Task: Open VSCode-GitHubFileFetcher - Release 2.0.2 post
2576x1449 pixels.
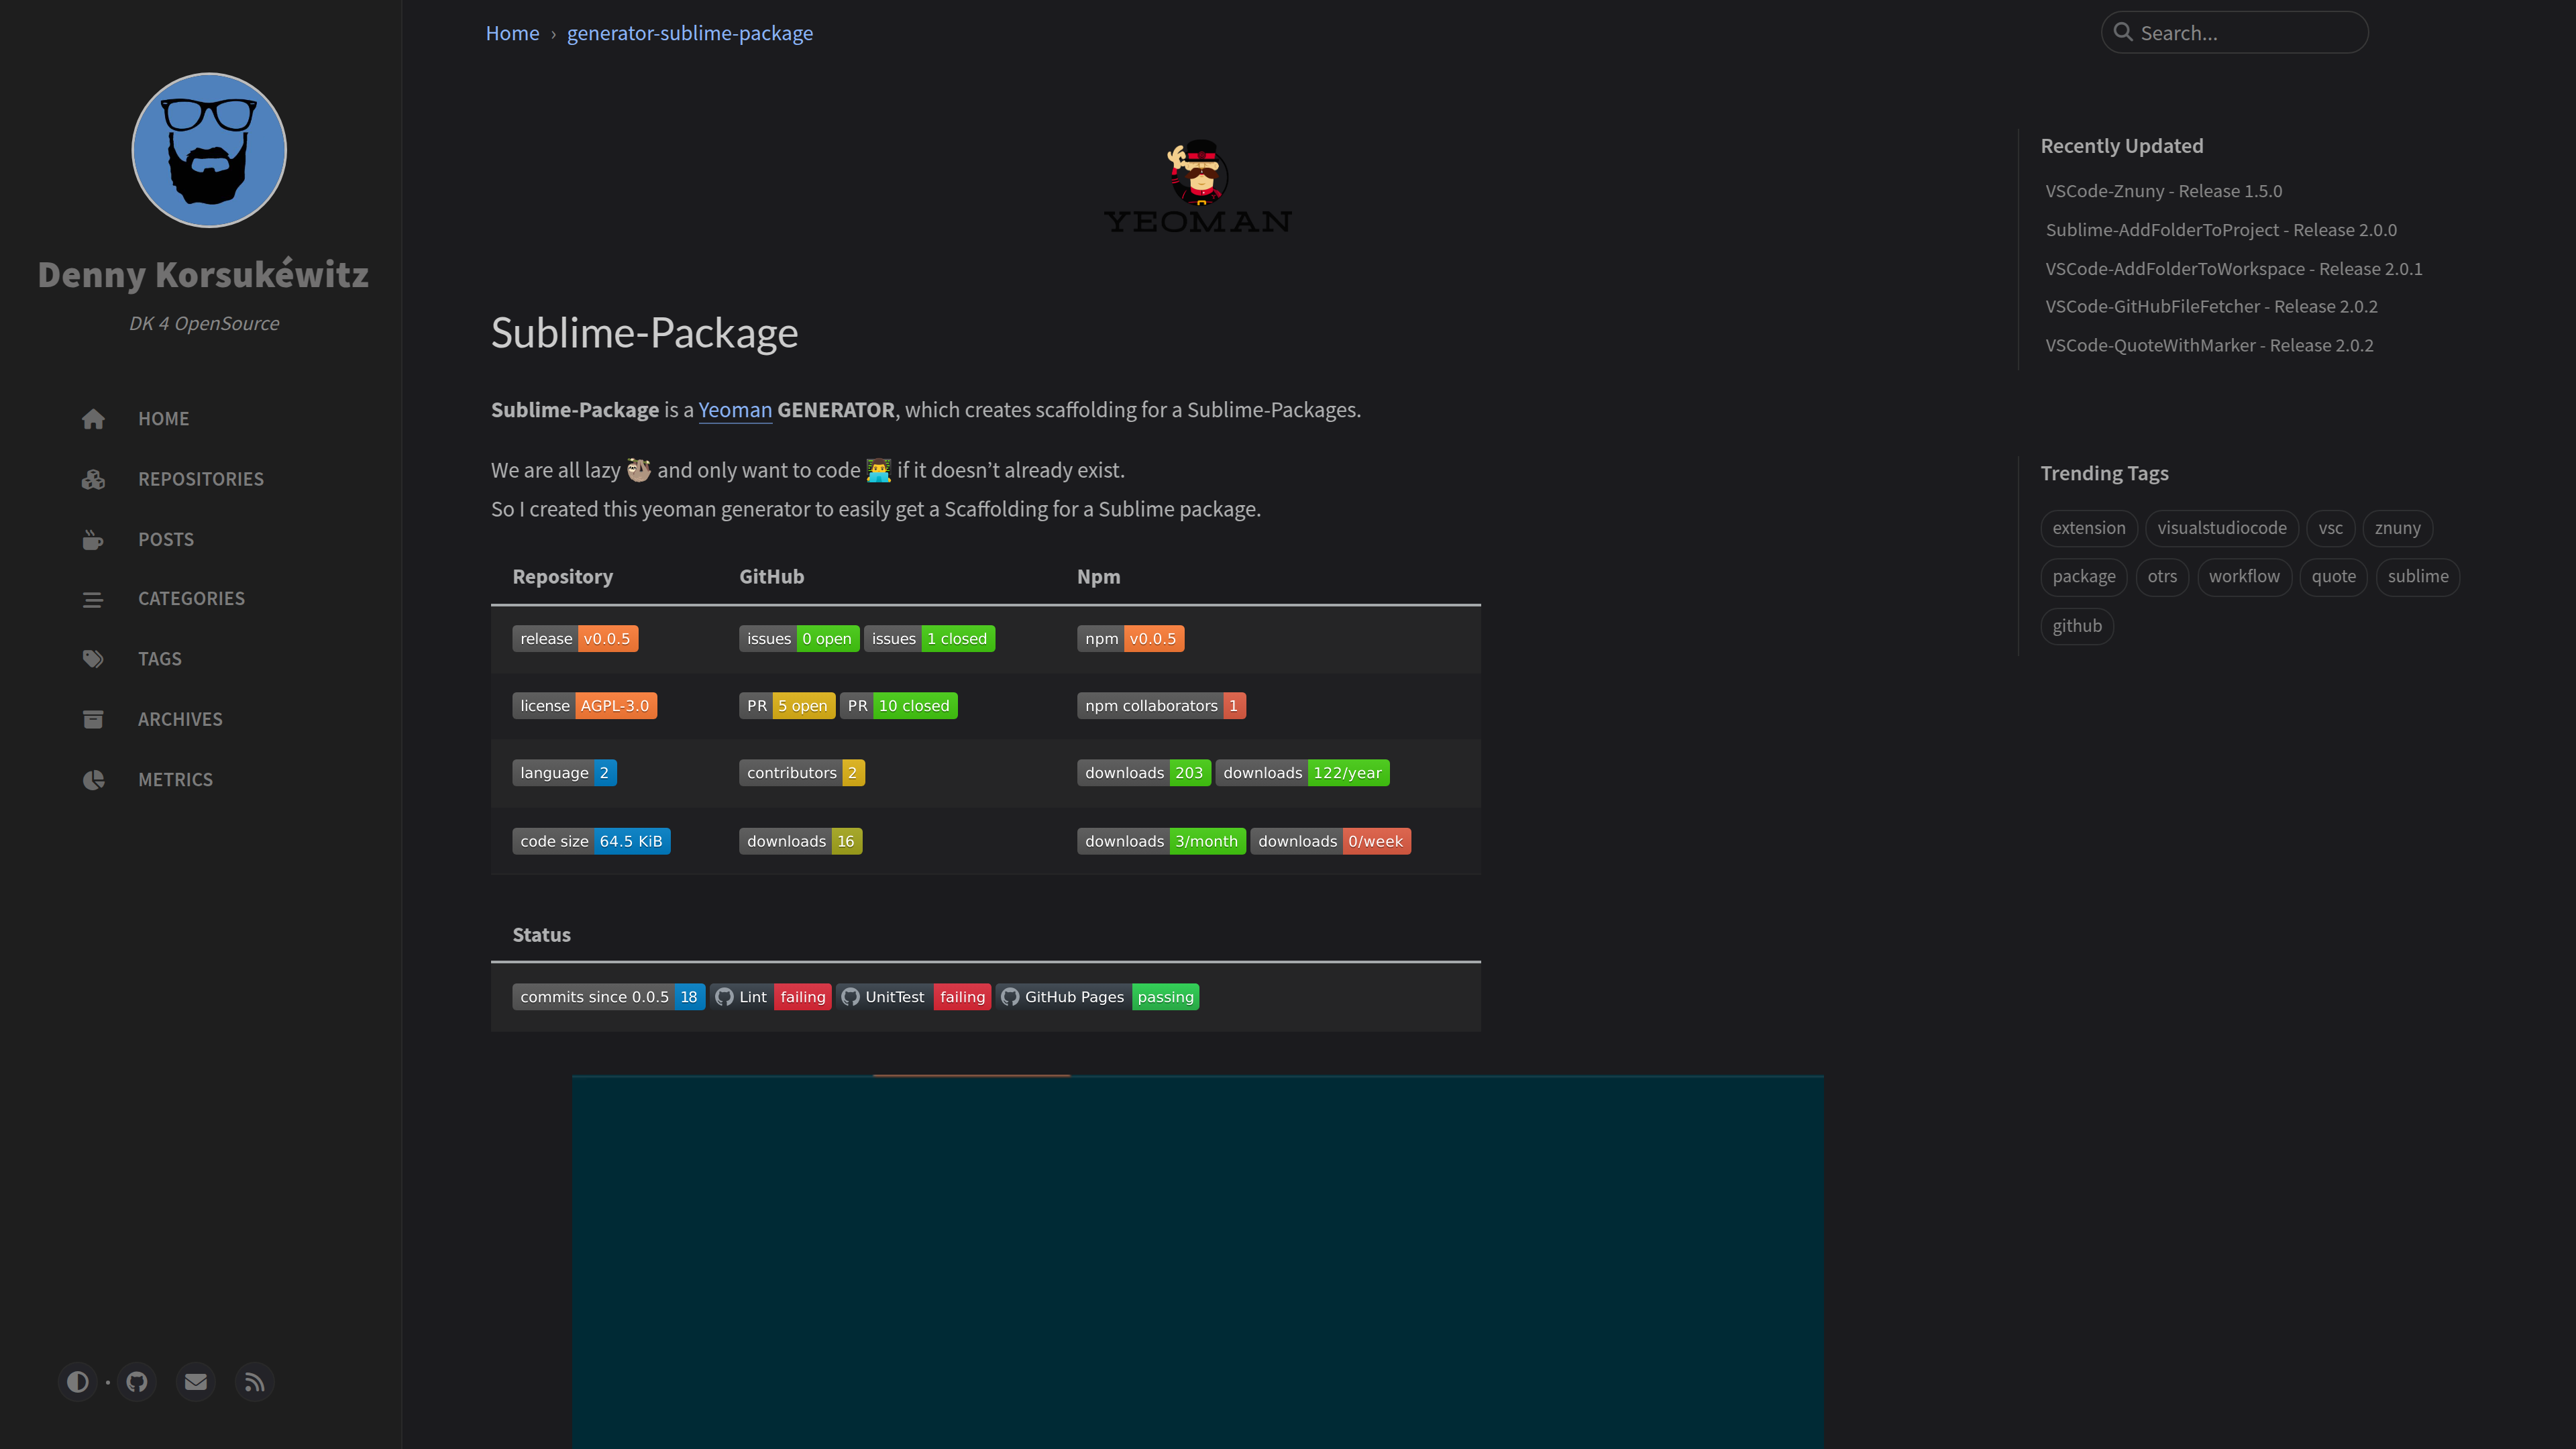Action: (2212, 307)
